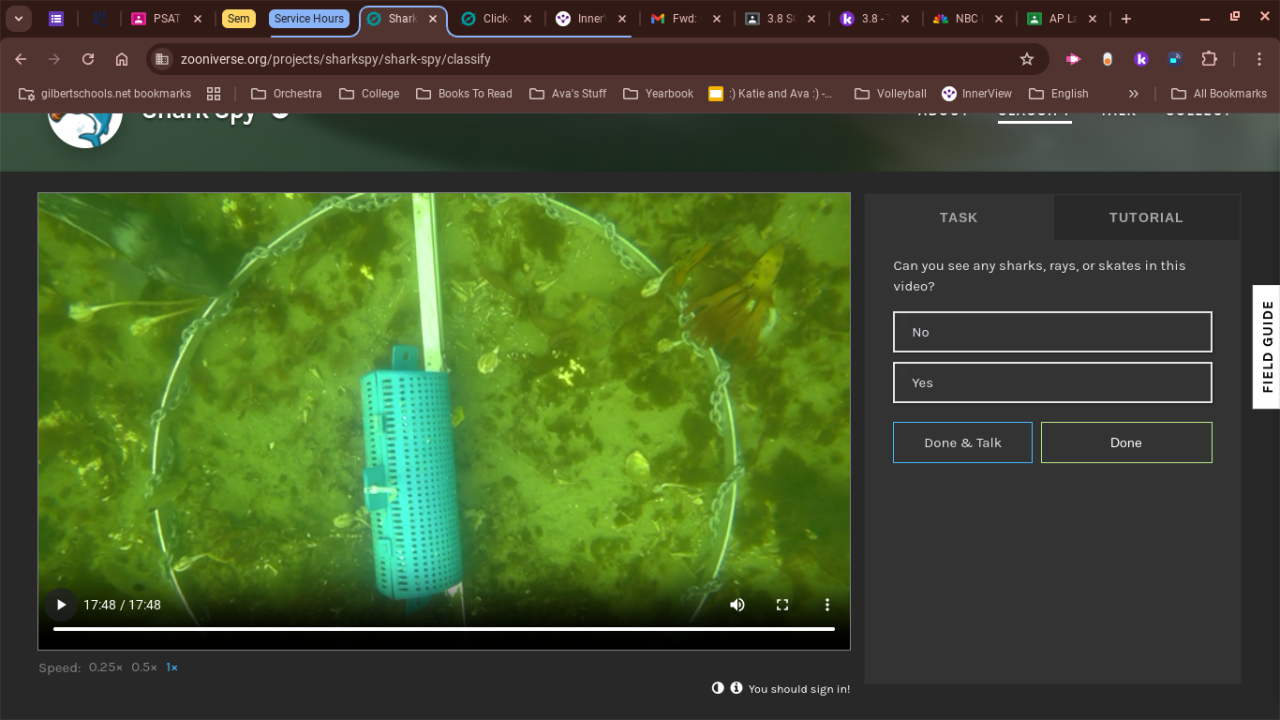Set playback speed to 0.25×
The height and width of the screenshot is (720, 1280).
click(x=106, y=667)
